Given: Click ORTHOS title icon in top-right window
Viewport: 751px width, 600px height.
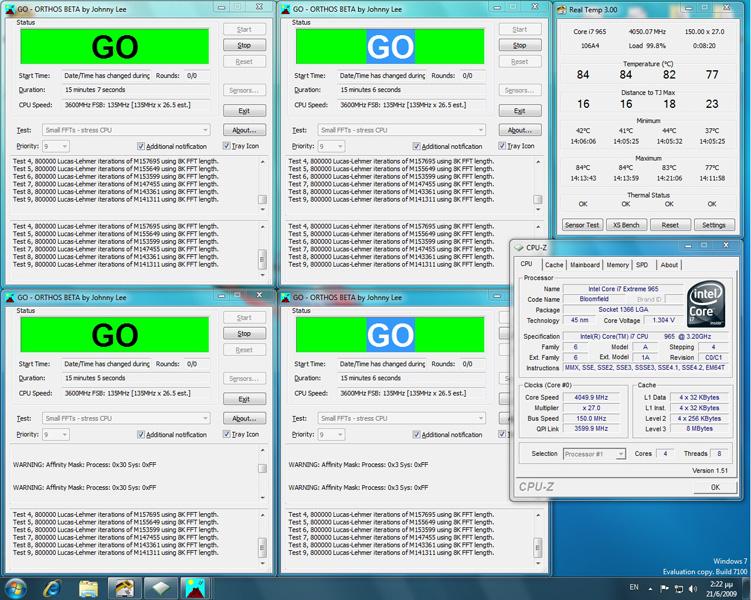Looking at the screenshot, I should coord(286,9).
